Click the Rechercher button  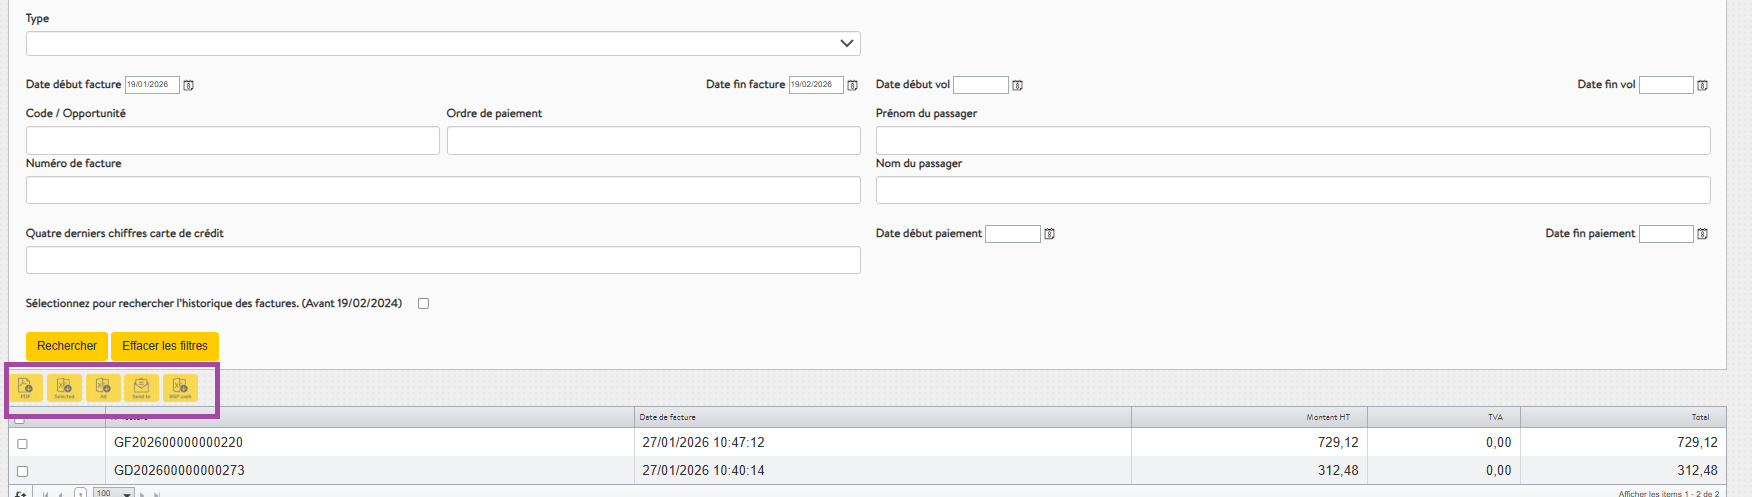coord(67,346)
